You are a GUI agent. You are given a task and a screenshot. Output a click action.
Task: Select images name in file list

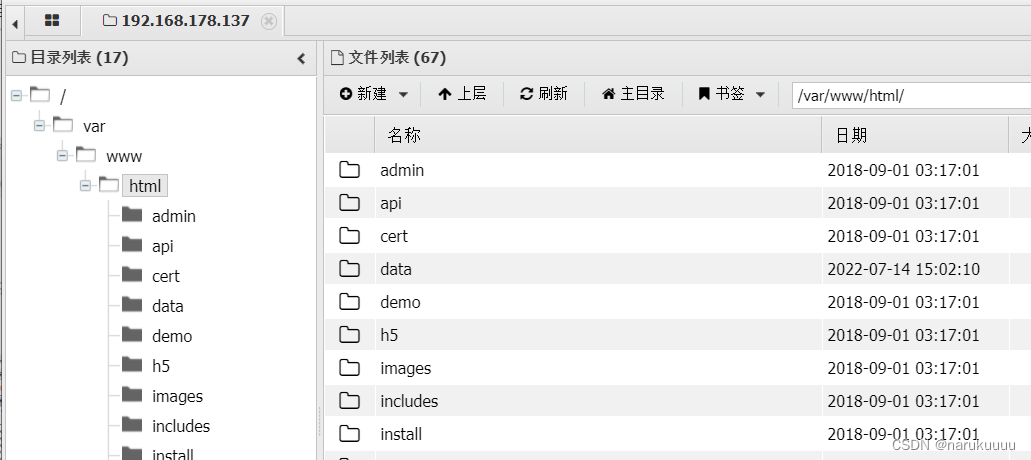[x=406, y=368]
